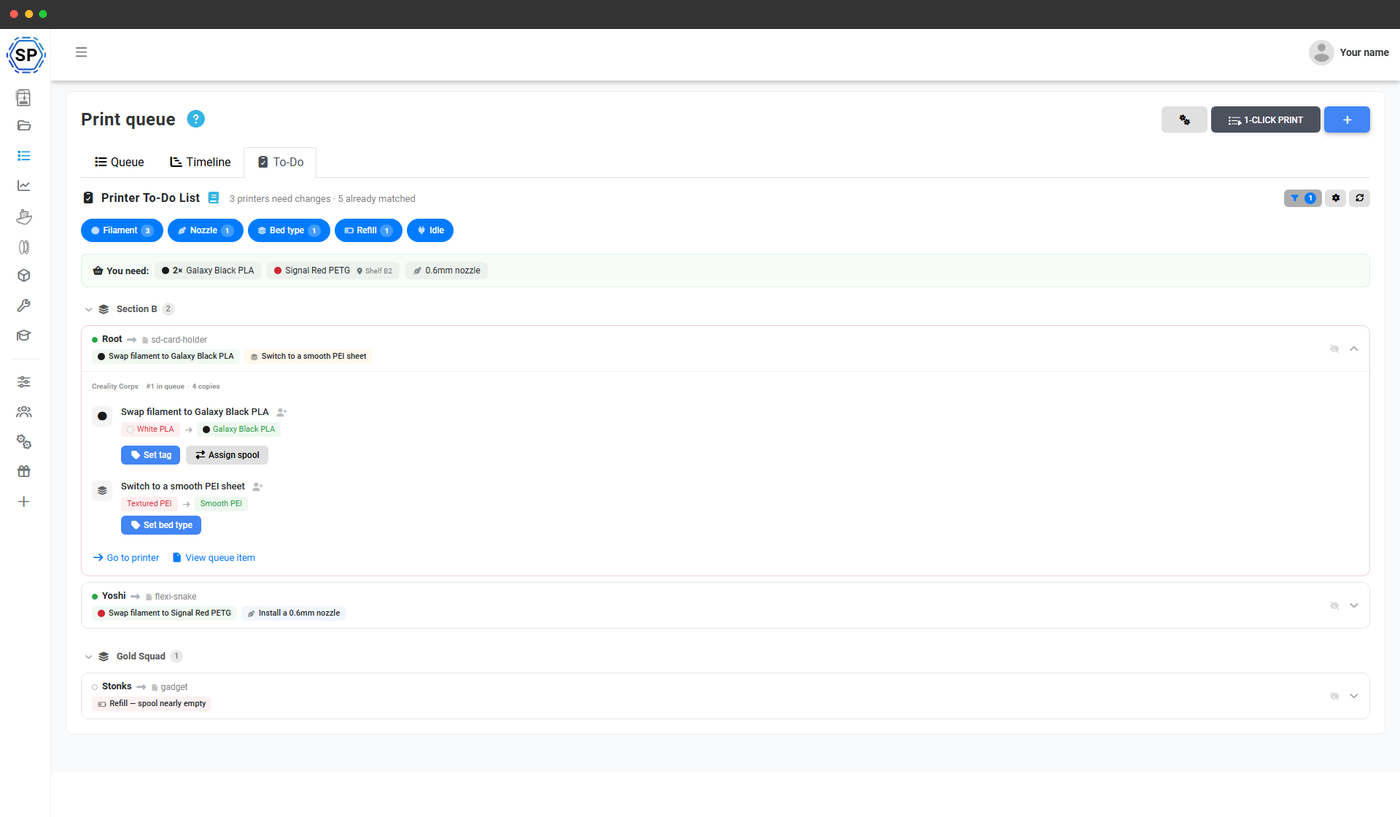
Task: Click the Set bed type button
Action: pos(161,525)
